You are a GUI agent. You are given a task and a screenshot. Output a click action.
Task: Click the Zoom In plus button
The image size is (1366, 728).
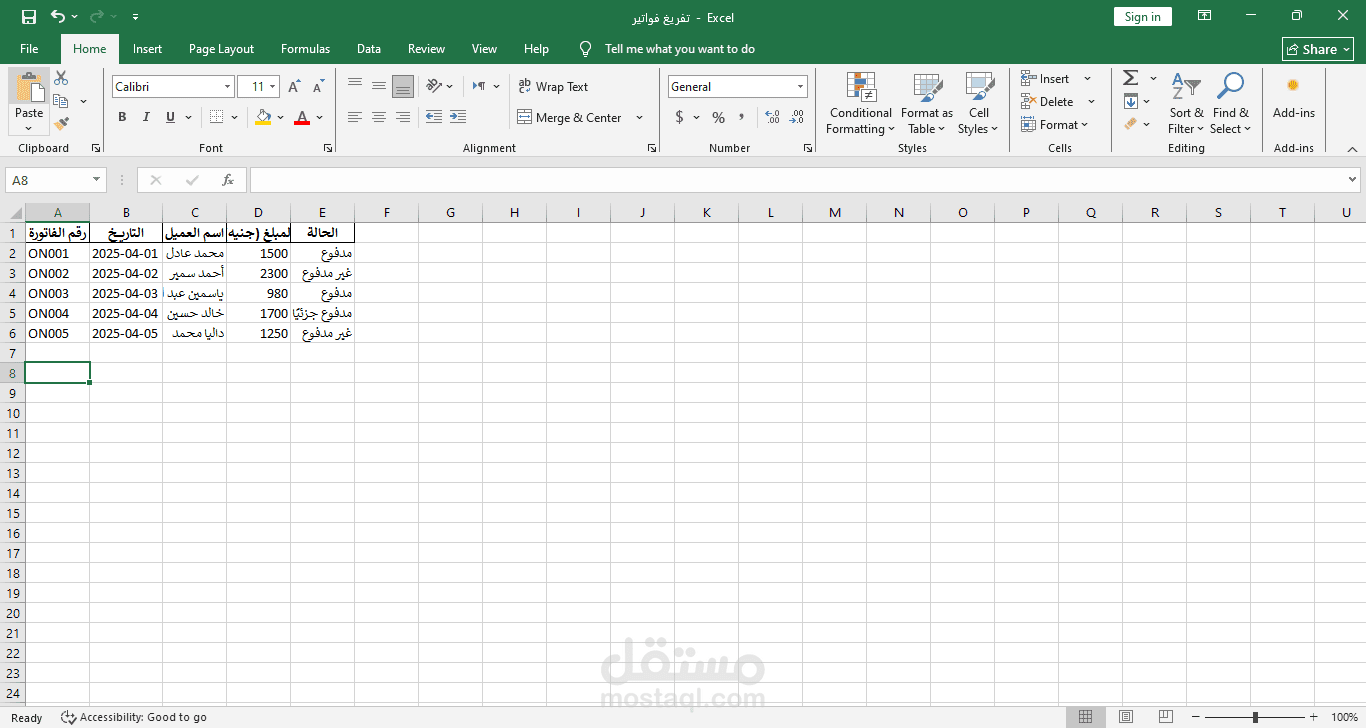point(1313,717)
